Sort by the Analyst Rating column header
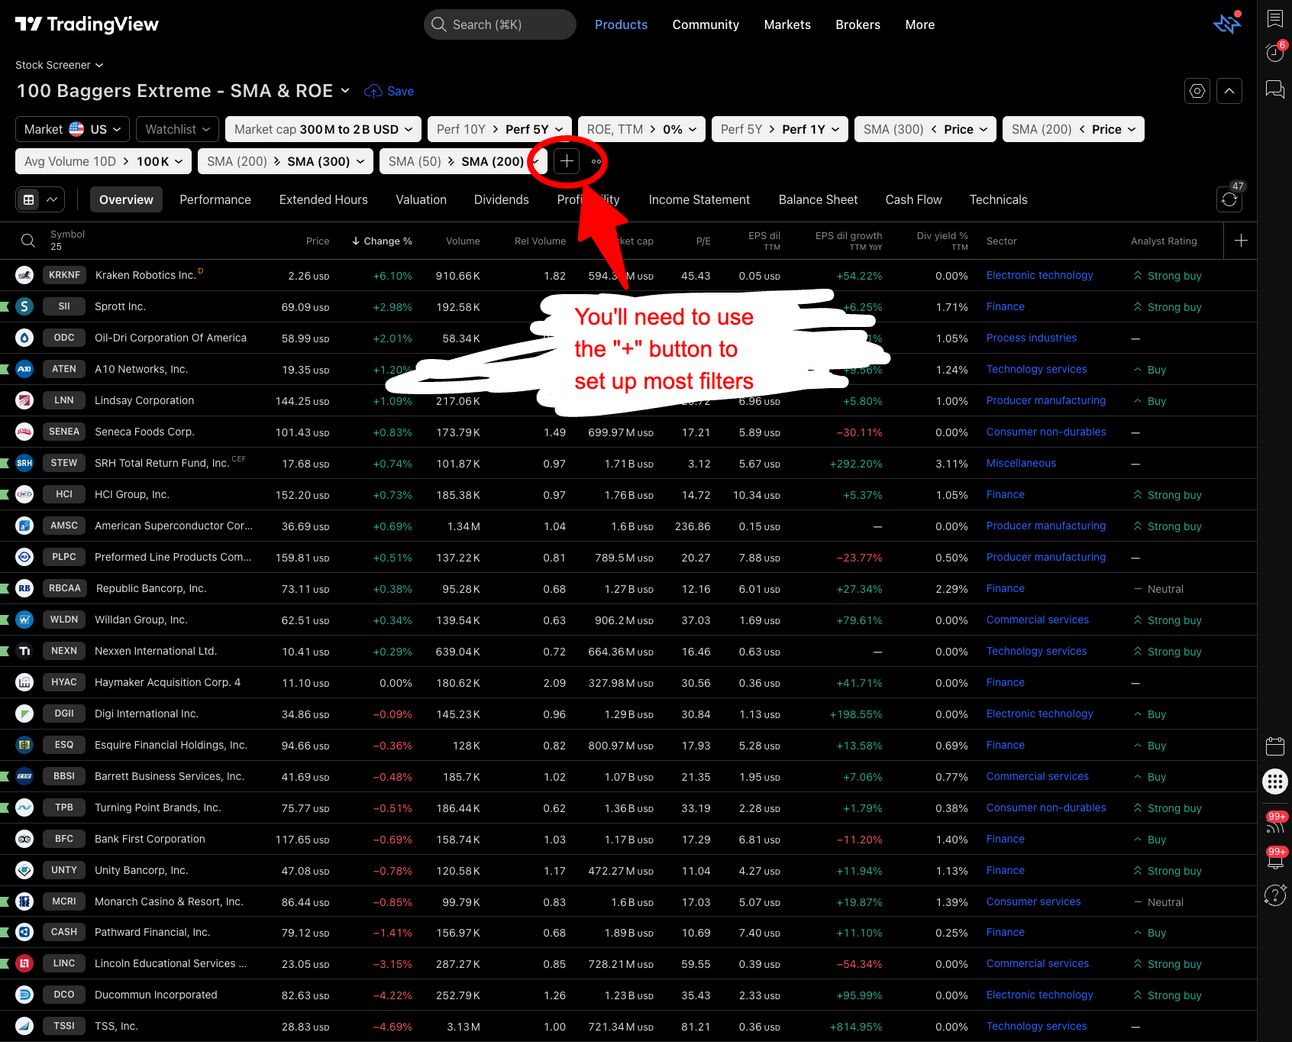The image size is (1292, 1042). (1164, 241)
